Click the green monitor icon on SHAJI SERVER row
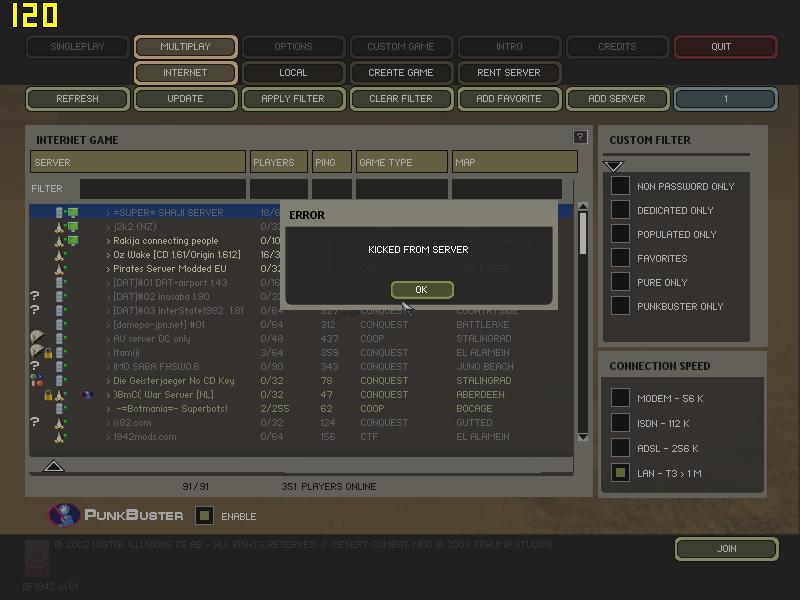Viewport: 800px width, 600px height. click(x=73, y=212)
